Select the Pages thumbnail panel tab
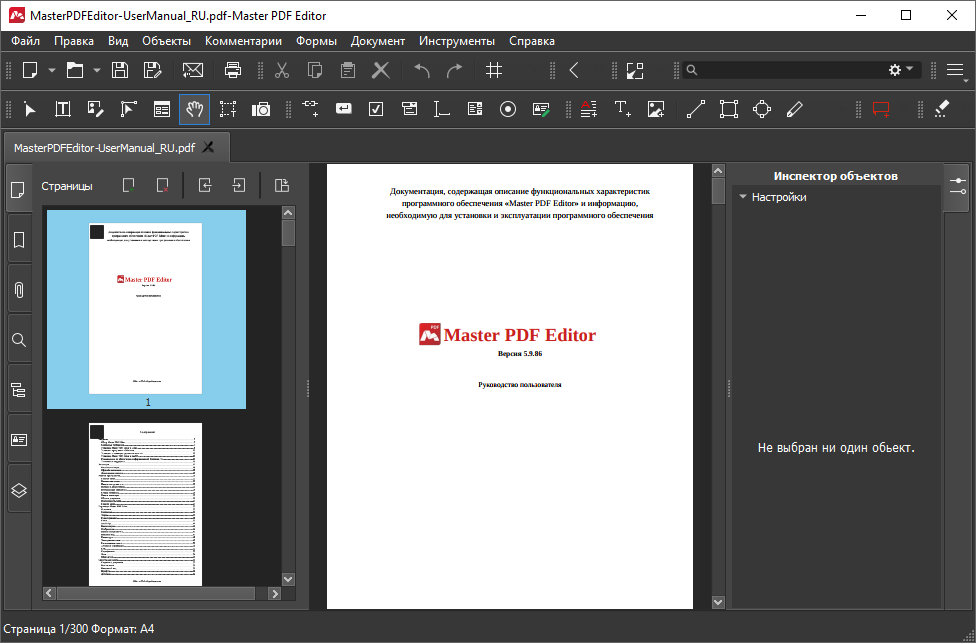 18,190
